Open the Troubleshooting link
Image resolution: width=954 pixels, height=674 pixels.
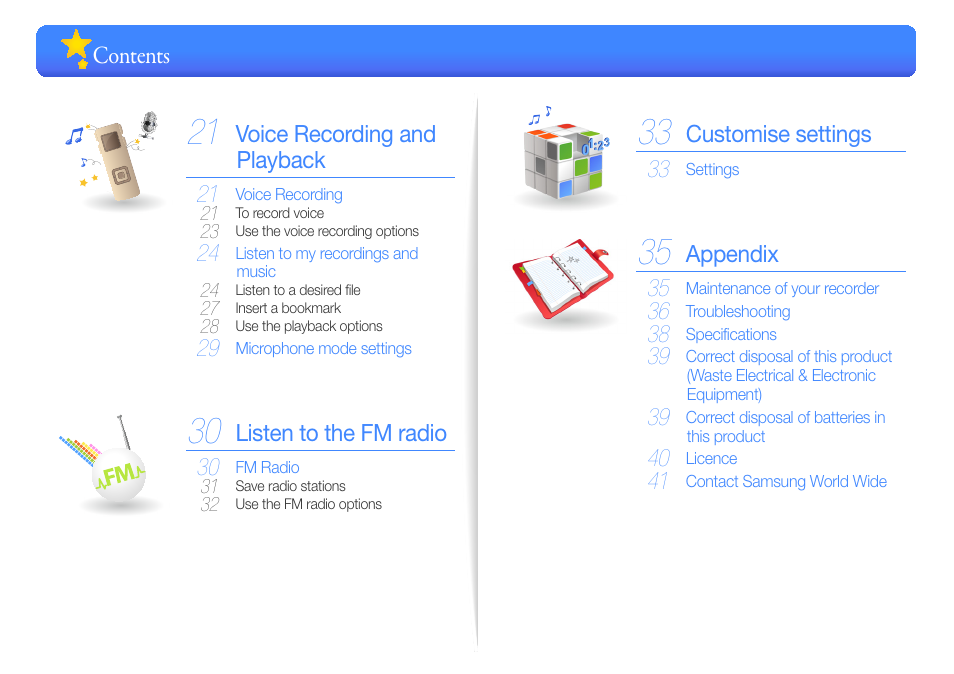coord(738,311)
